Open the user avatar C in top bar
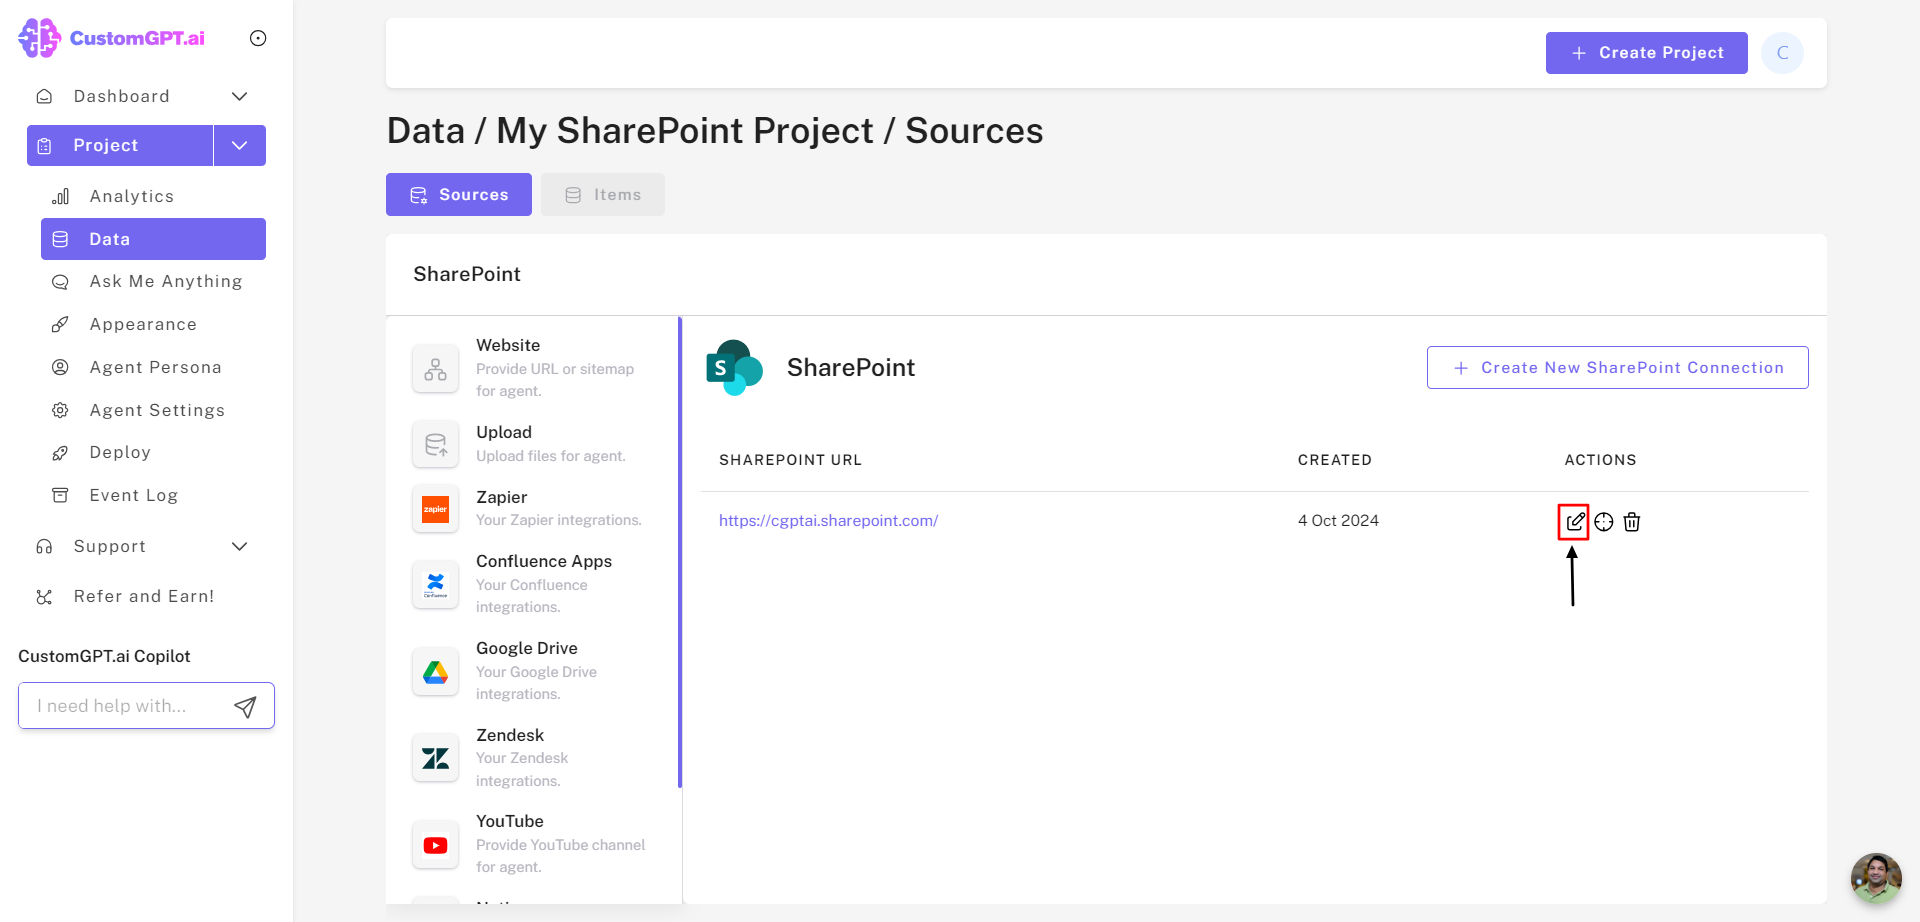This screenshot has width=1920, height=922. (1782, 53)
